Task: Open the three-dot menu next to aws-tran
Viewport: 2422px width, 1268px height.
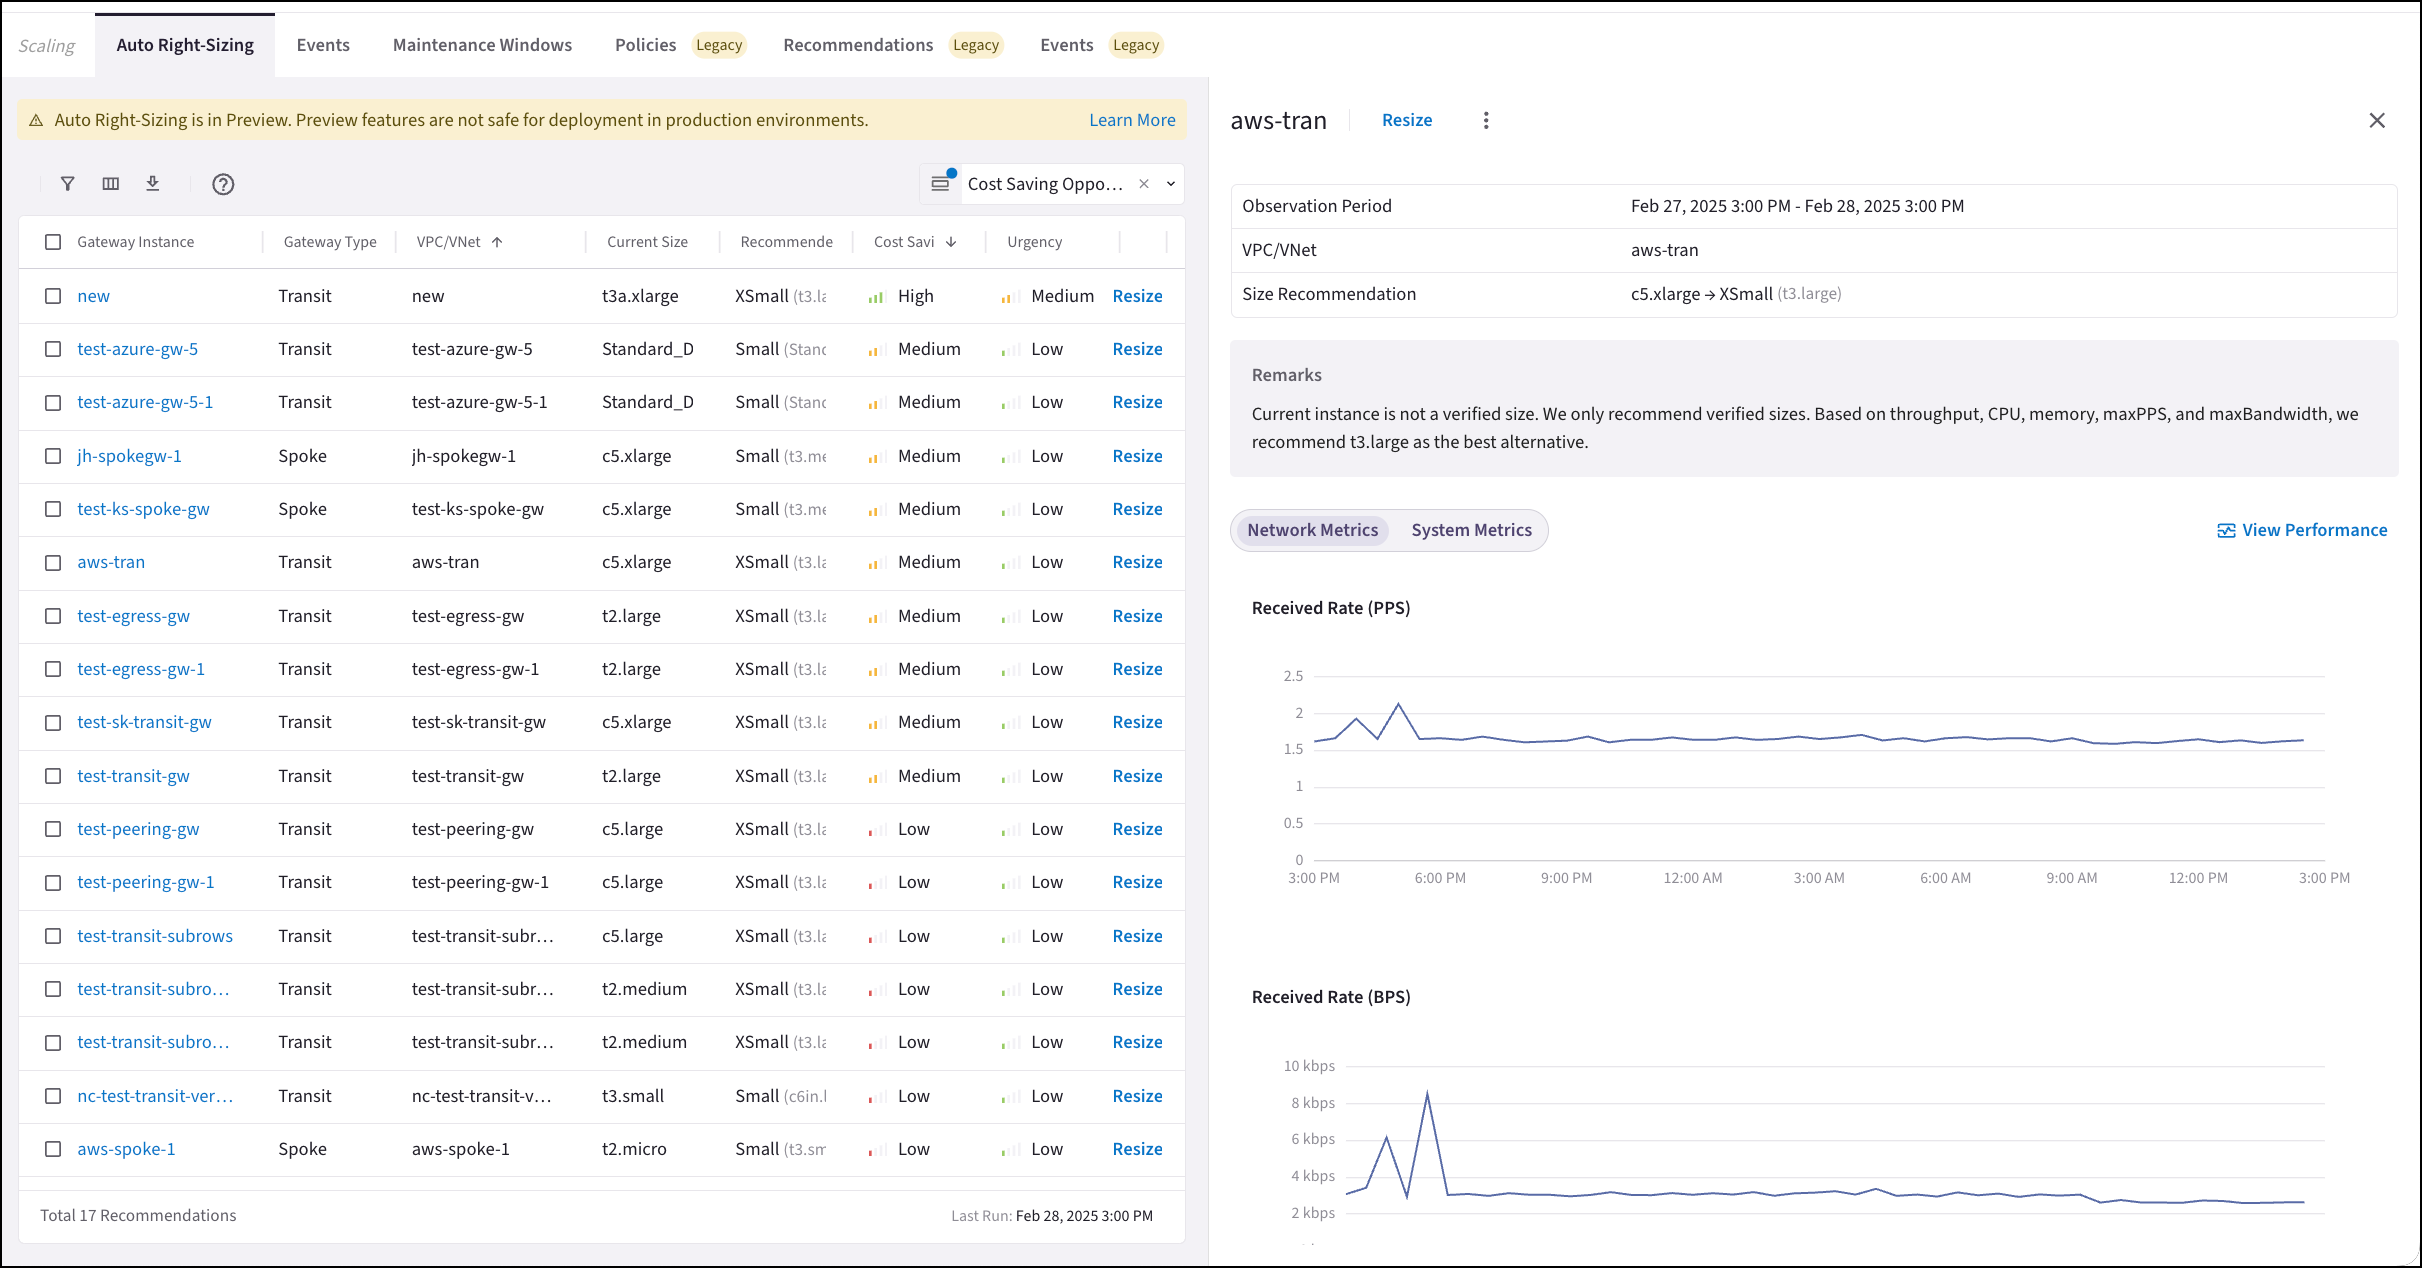Action: click(1486, 119)
